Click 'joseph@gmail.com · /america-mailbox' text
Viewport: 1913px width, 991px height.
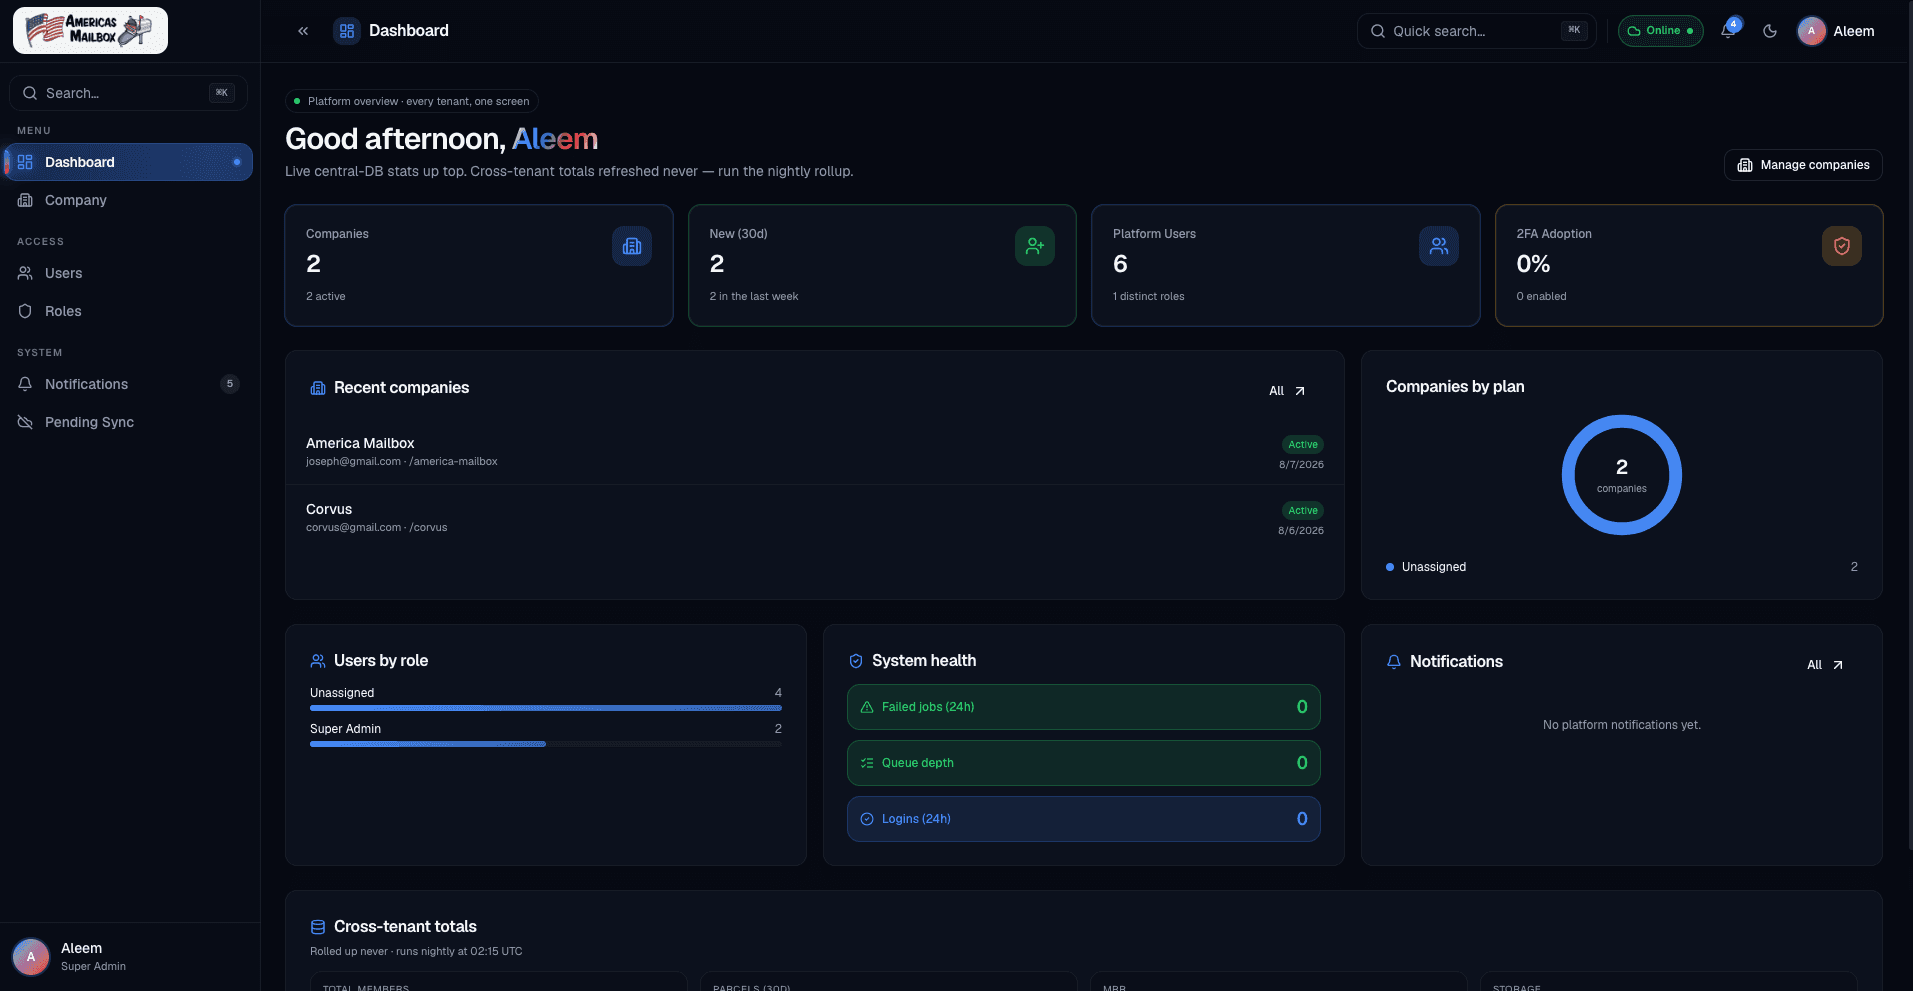pyautogui.click(x=402, y=462)
